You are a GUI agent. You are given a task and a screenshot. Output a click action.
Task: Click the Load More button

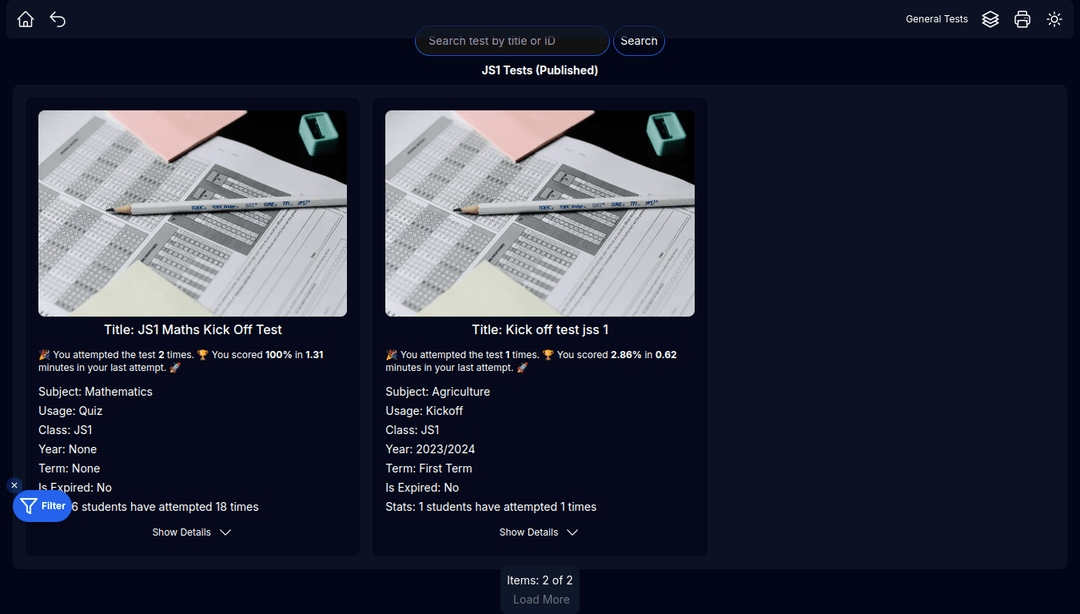pos(541,599)
